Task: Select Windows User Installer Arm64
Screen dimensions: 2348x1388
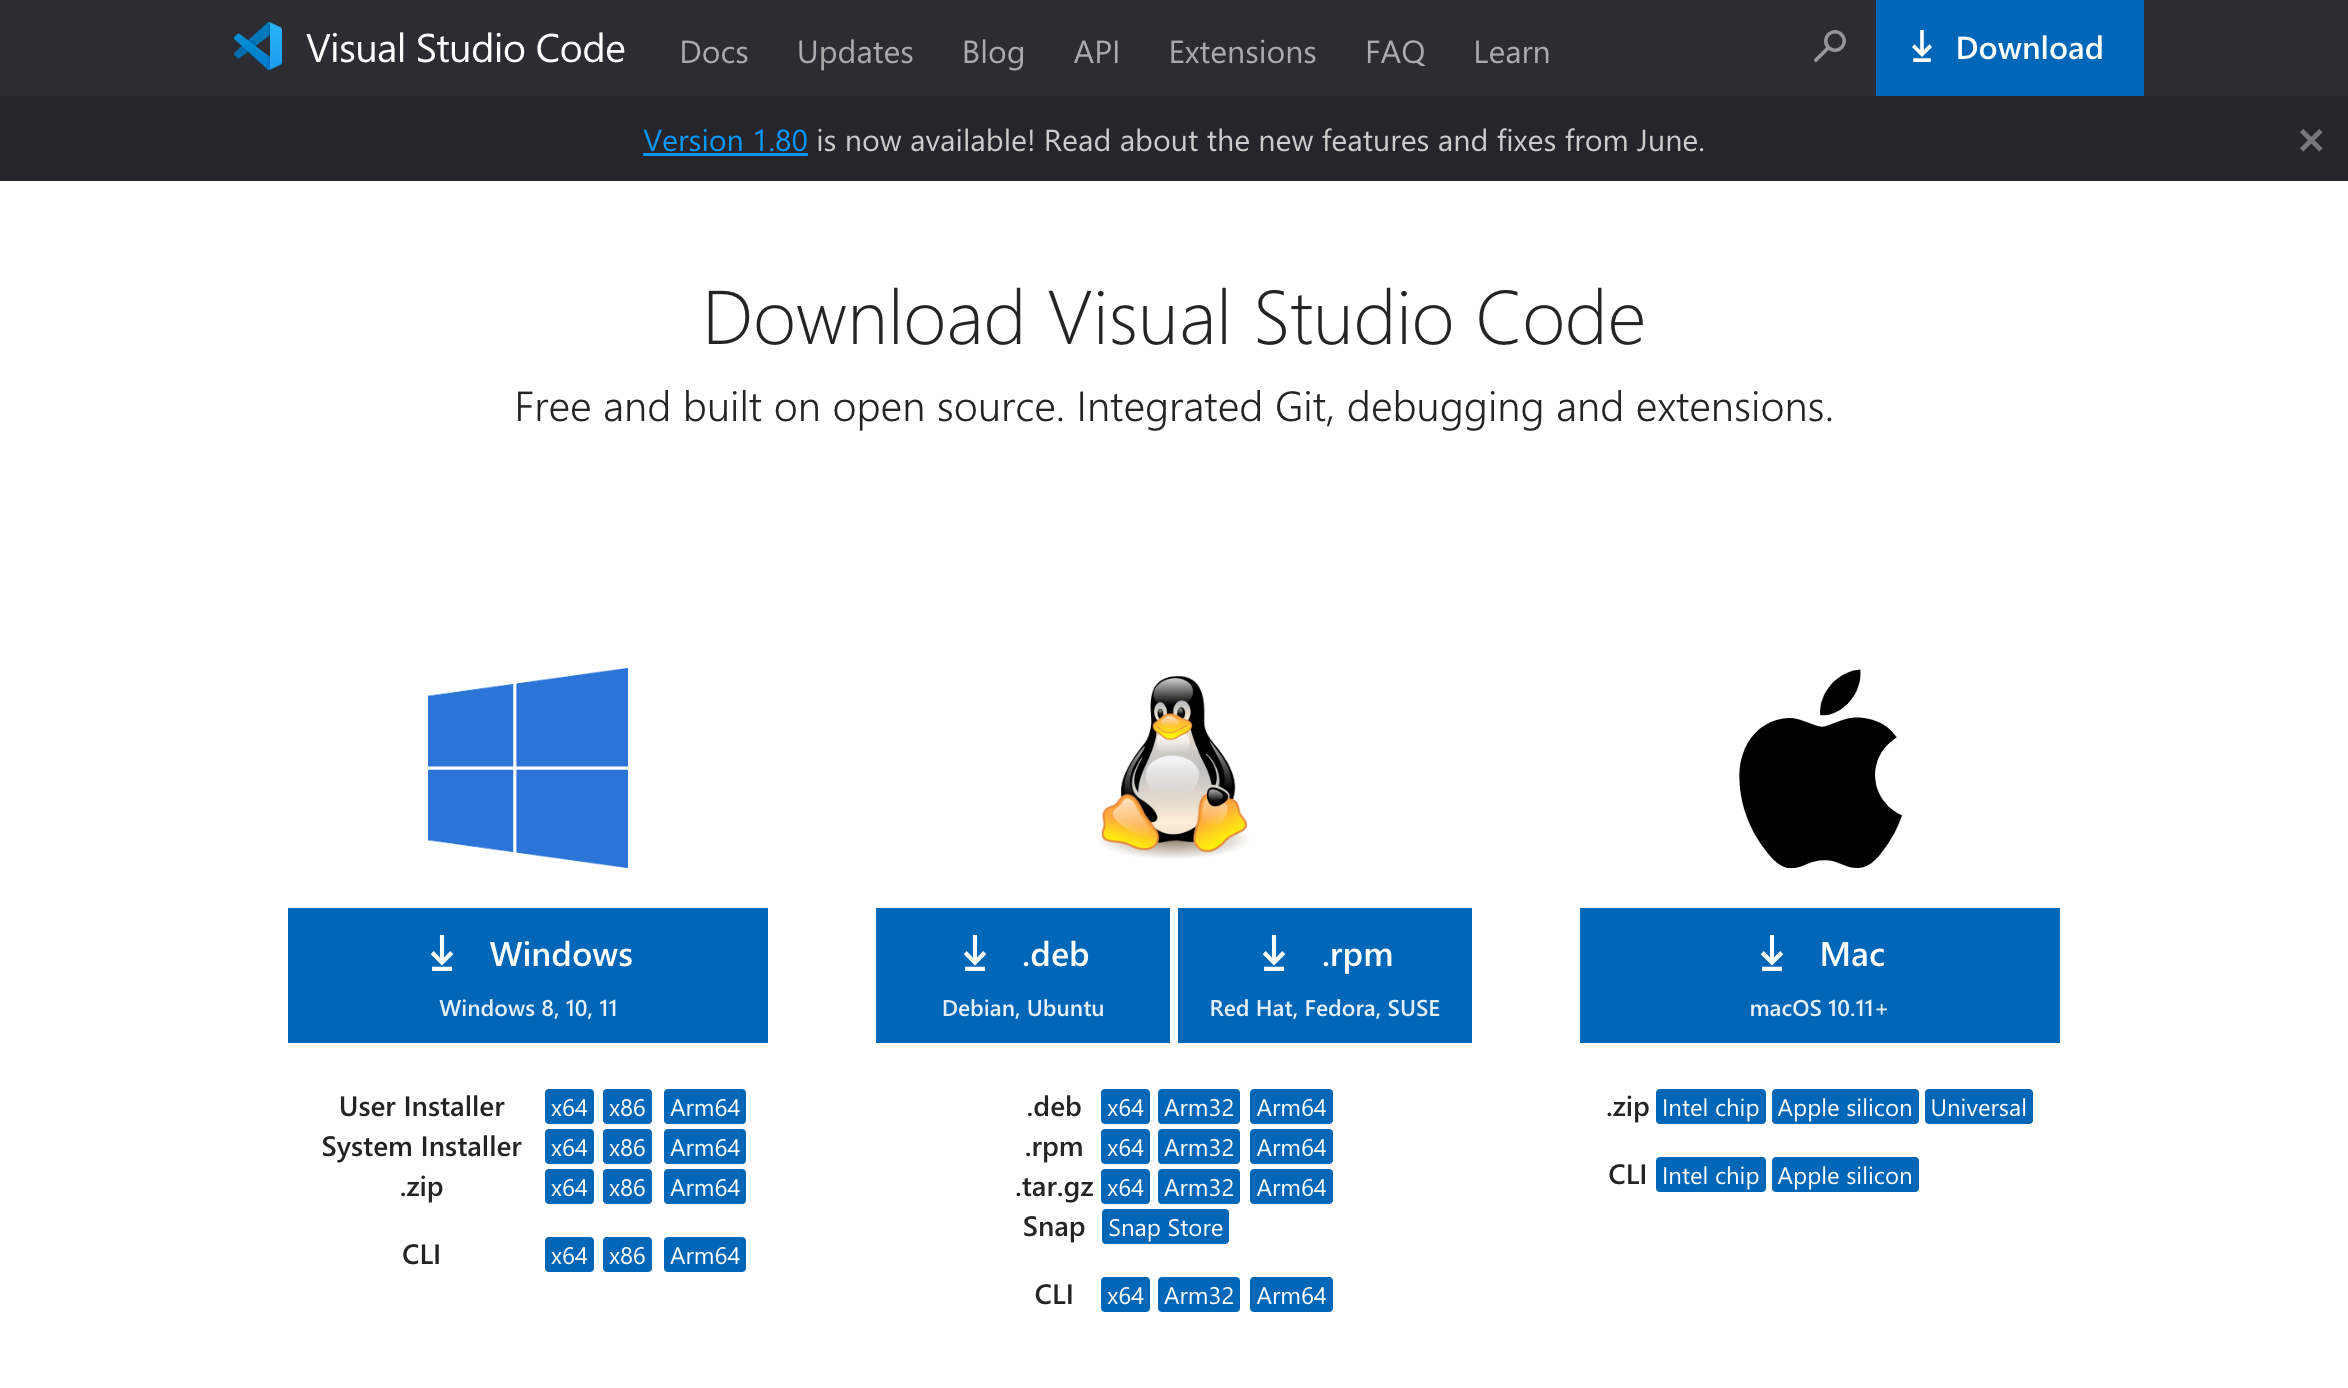Action: click(x=705, y=1107)
